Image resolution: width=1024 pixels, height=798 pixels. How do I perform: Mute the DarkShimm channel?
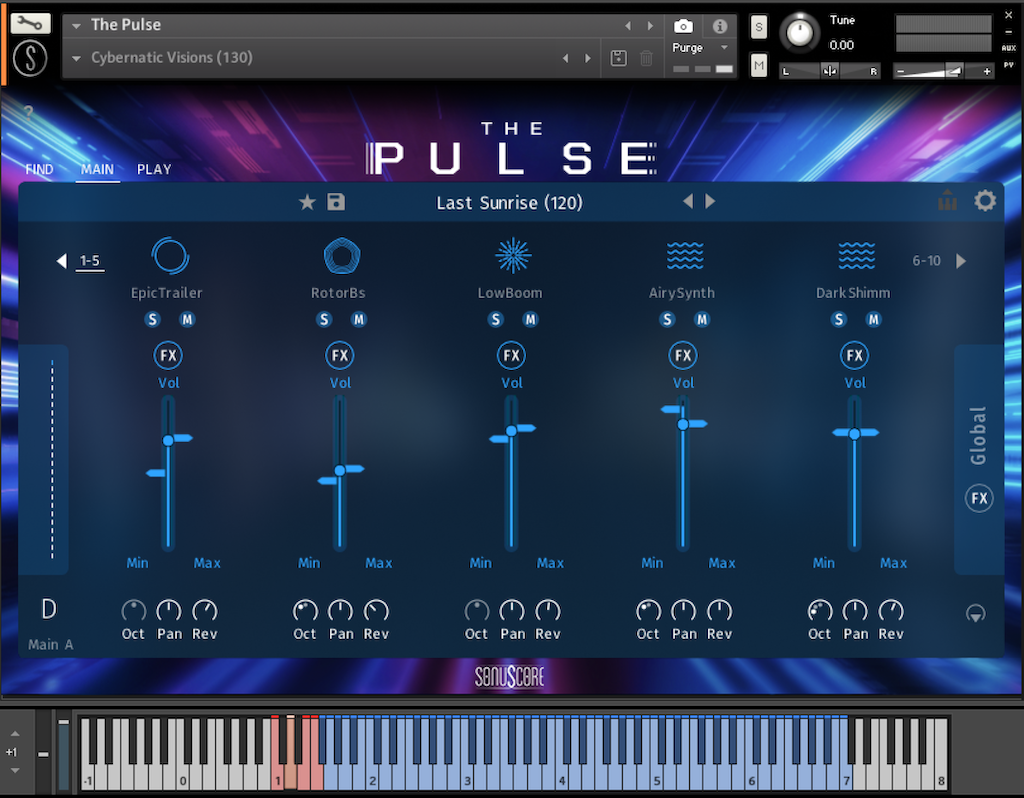coord(873,319)
